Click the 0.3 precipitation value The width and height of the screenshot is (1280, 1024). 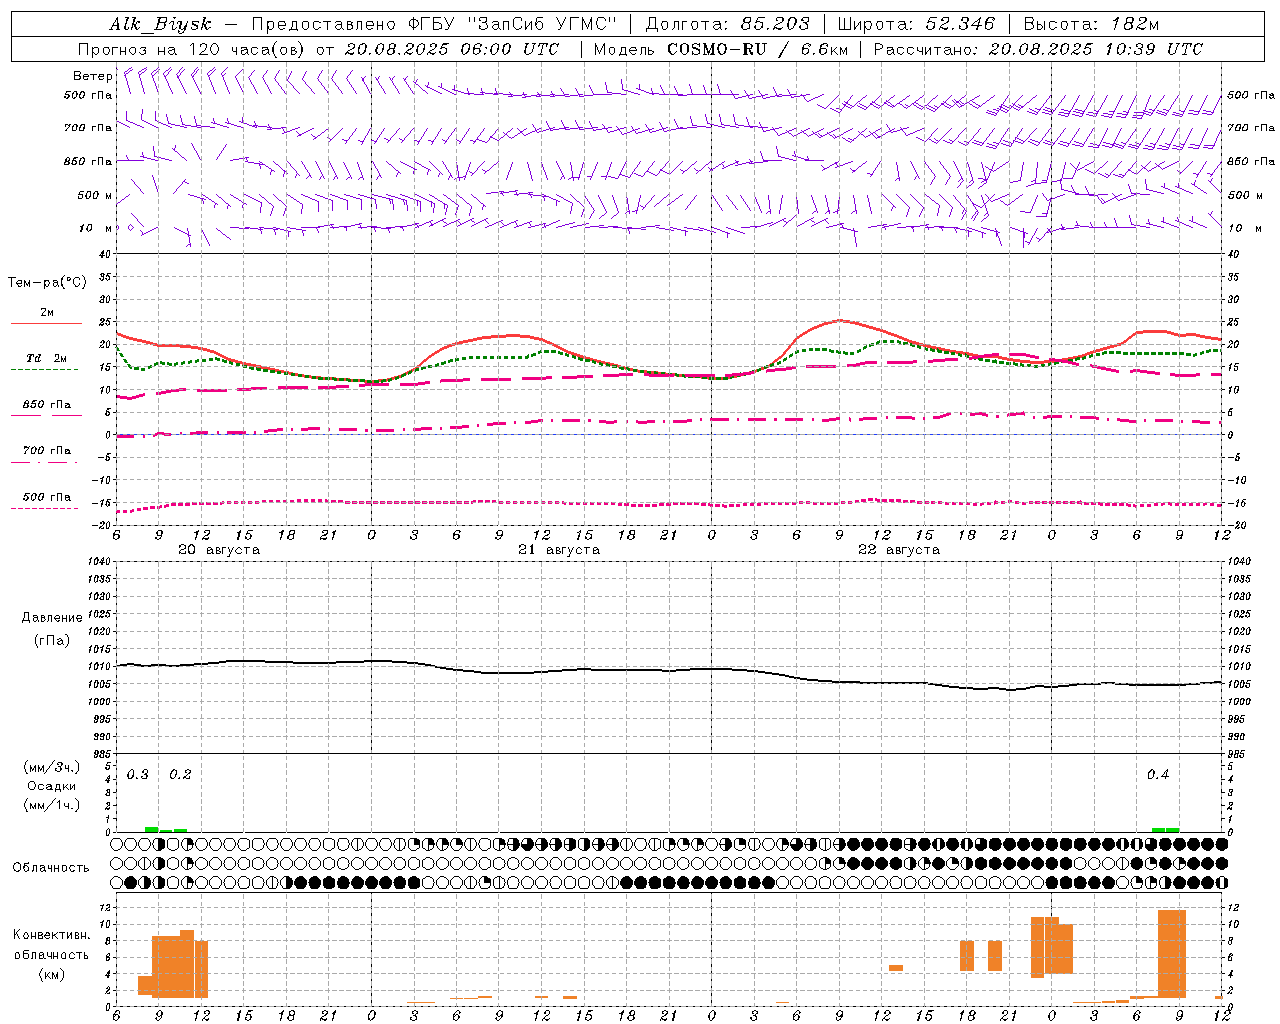click(138, 774)
